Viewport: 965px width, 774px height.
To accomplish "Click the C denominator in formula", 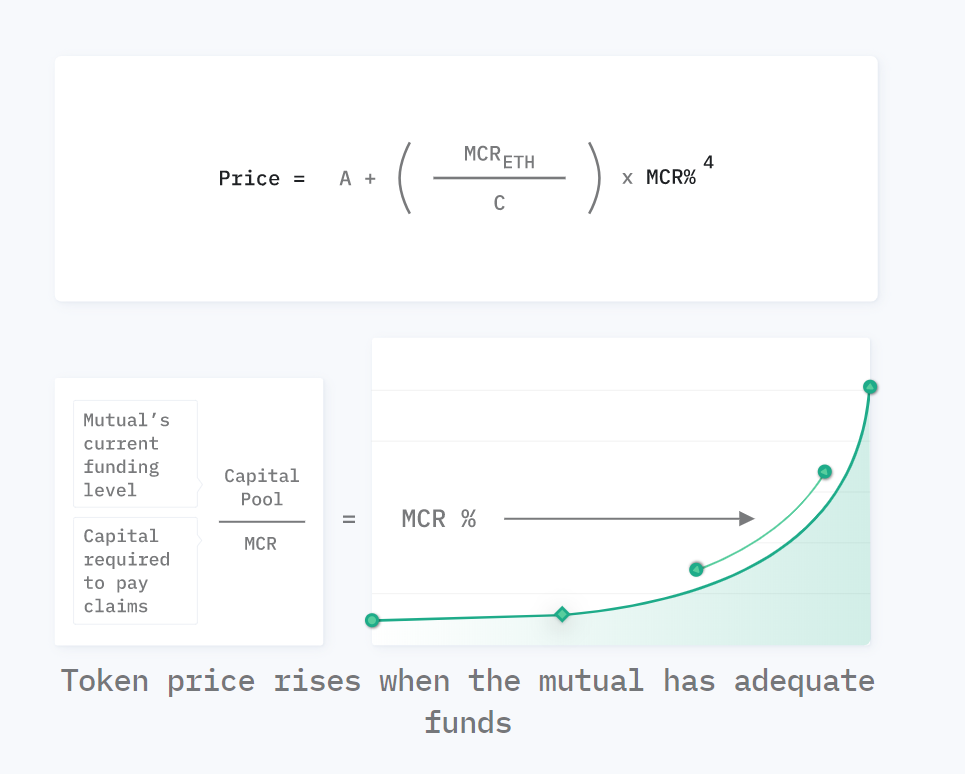I will pyautogui.click(x=499, y=203).
